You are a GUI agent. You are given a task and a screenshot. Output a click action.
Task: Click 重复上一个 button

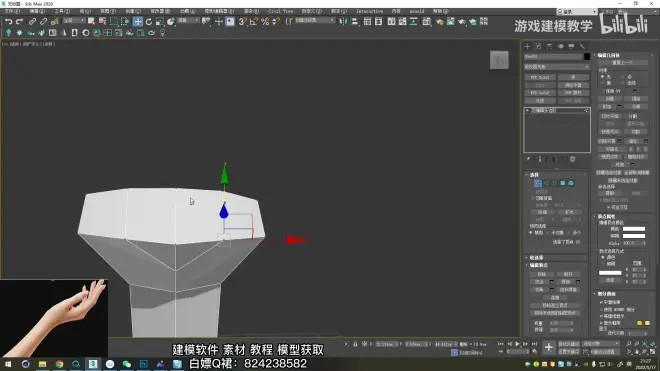point(623,63)
